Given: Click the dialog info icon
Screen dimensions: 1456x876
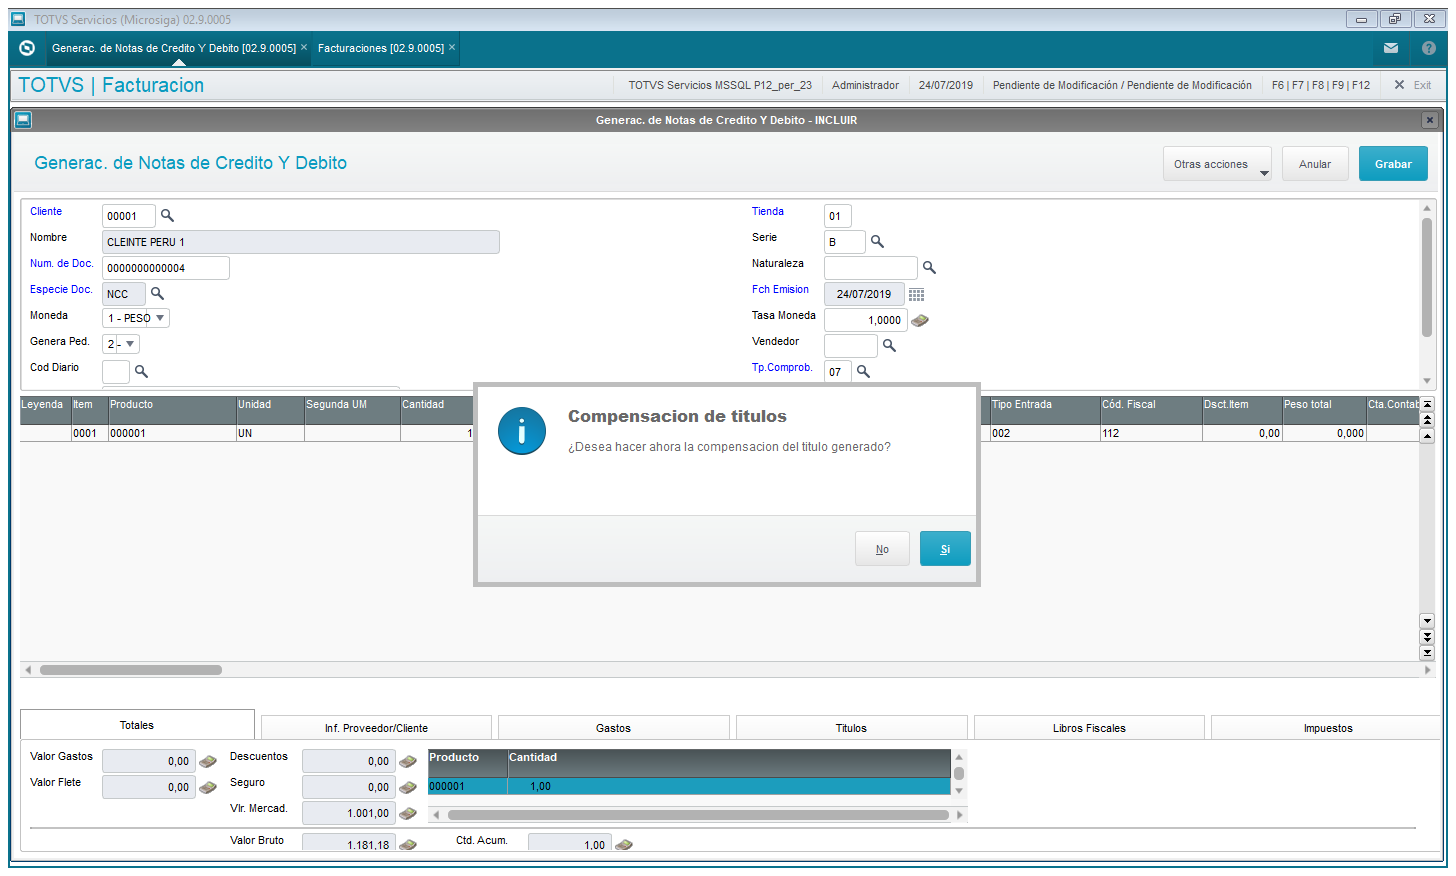Looking at the screenshot, I should (522, 431).
